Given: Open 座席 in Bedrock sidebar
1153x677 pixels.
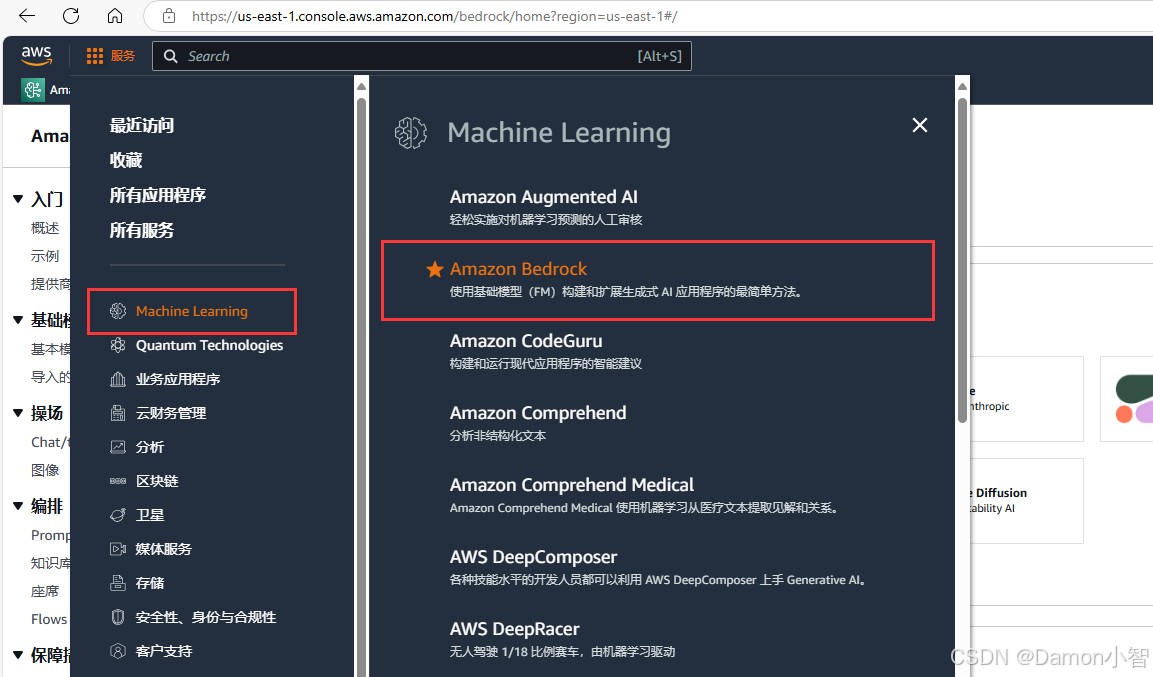Looking at the screenshot, I should point(45,591).
